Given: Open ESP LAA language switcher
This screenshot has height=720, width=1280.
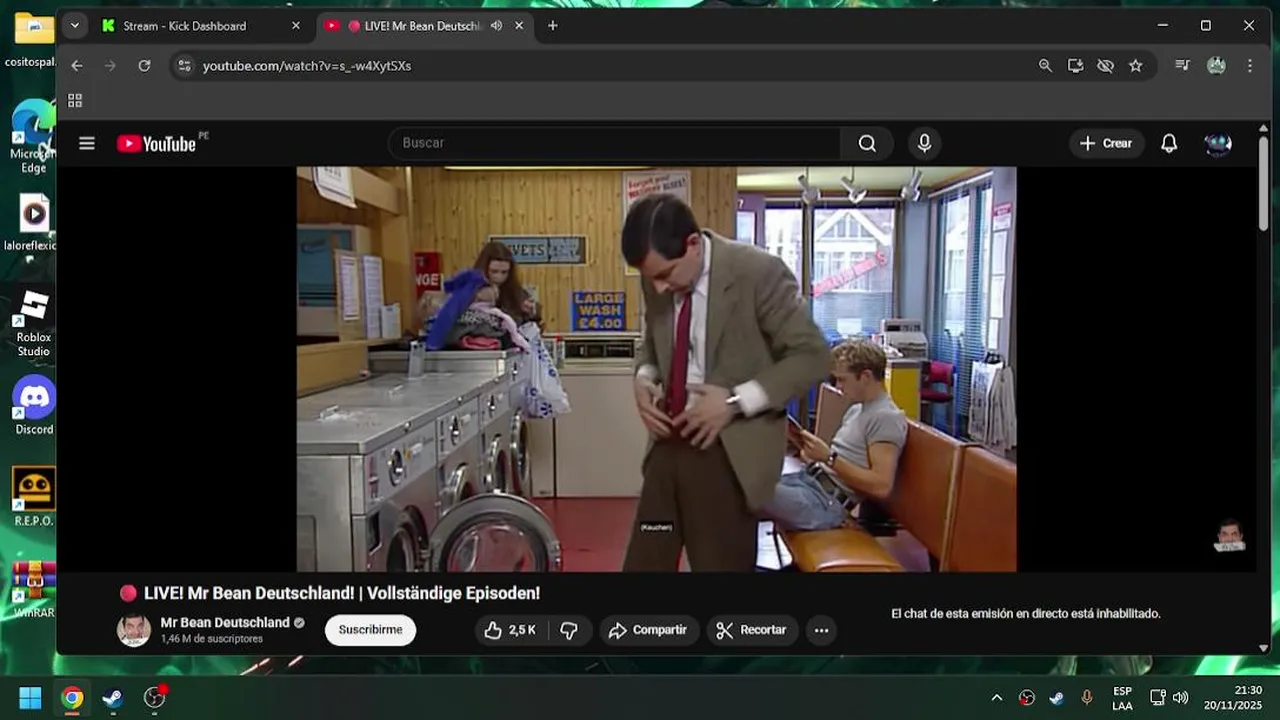Looking at the screenshot, I should (1122, 698).
